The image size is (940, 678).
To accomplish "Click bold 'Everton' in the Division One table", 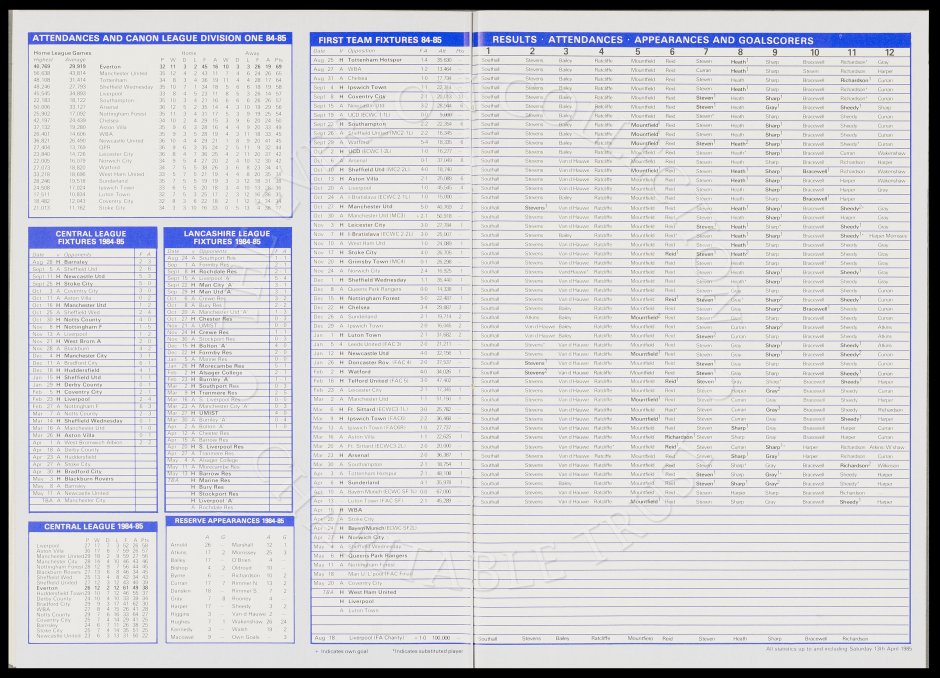I will 110,67.
